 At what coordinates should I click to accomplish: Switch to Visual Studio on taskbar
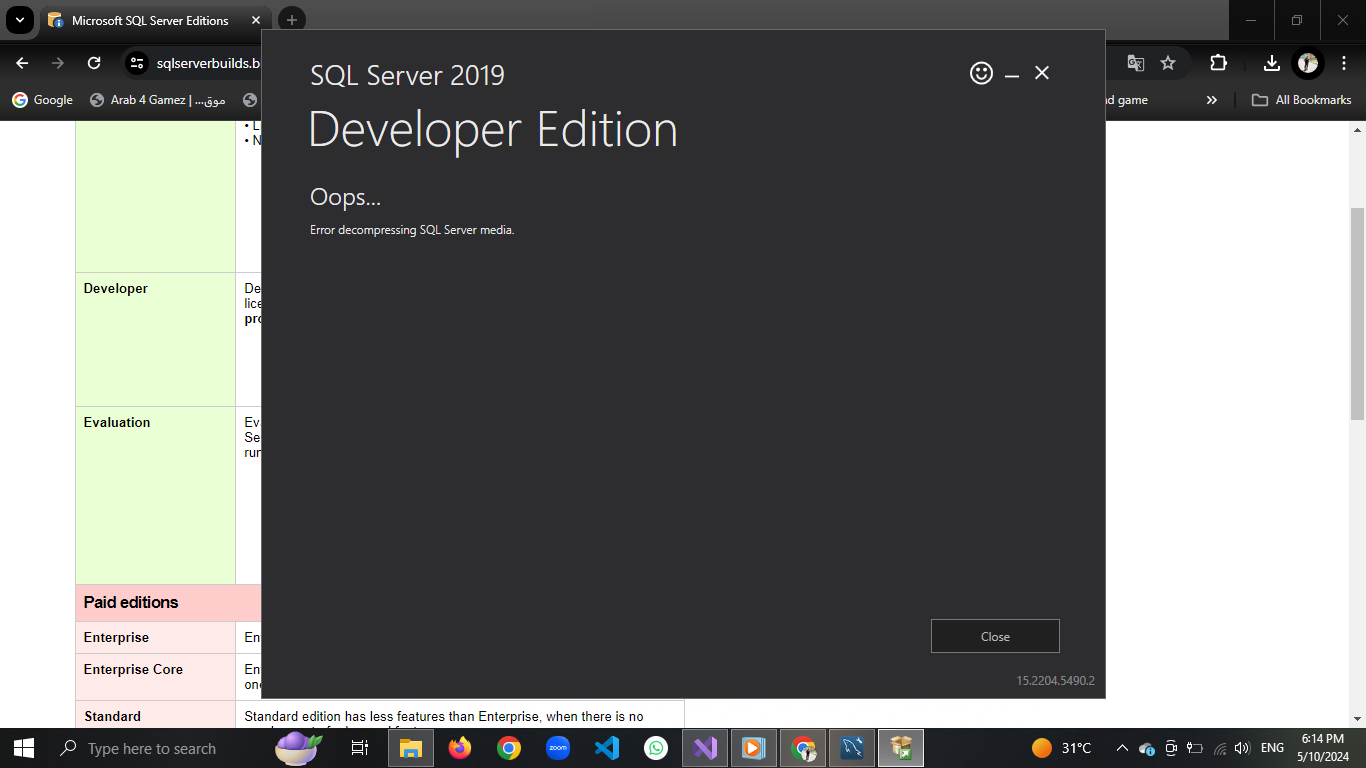[x=705, y=748]
